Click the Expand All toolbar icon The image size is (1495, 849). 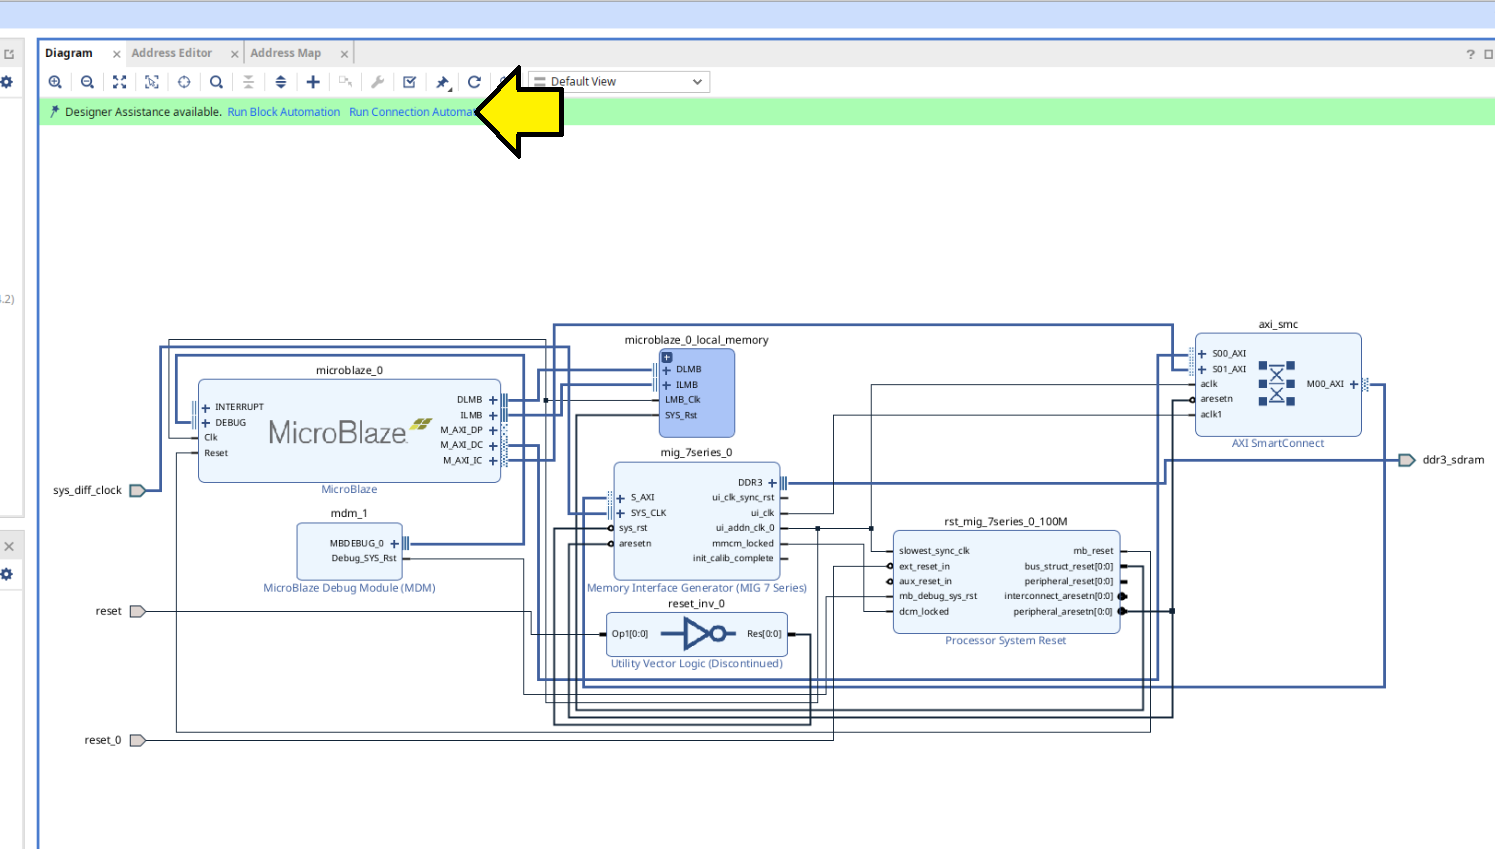[x=281, y=82]
